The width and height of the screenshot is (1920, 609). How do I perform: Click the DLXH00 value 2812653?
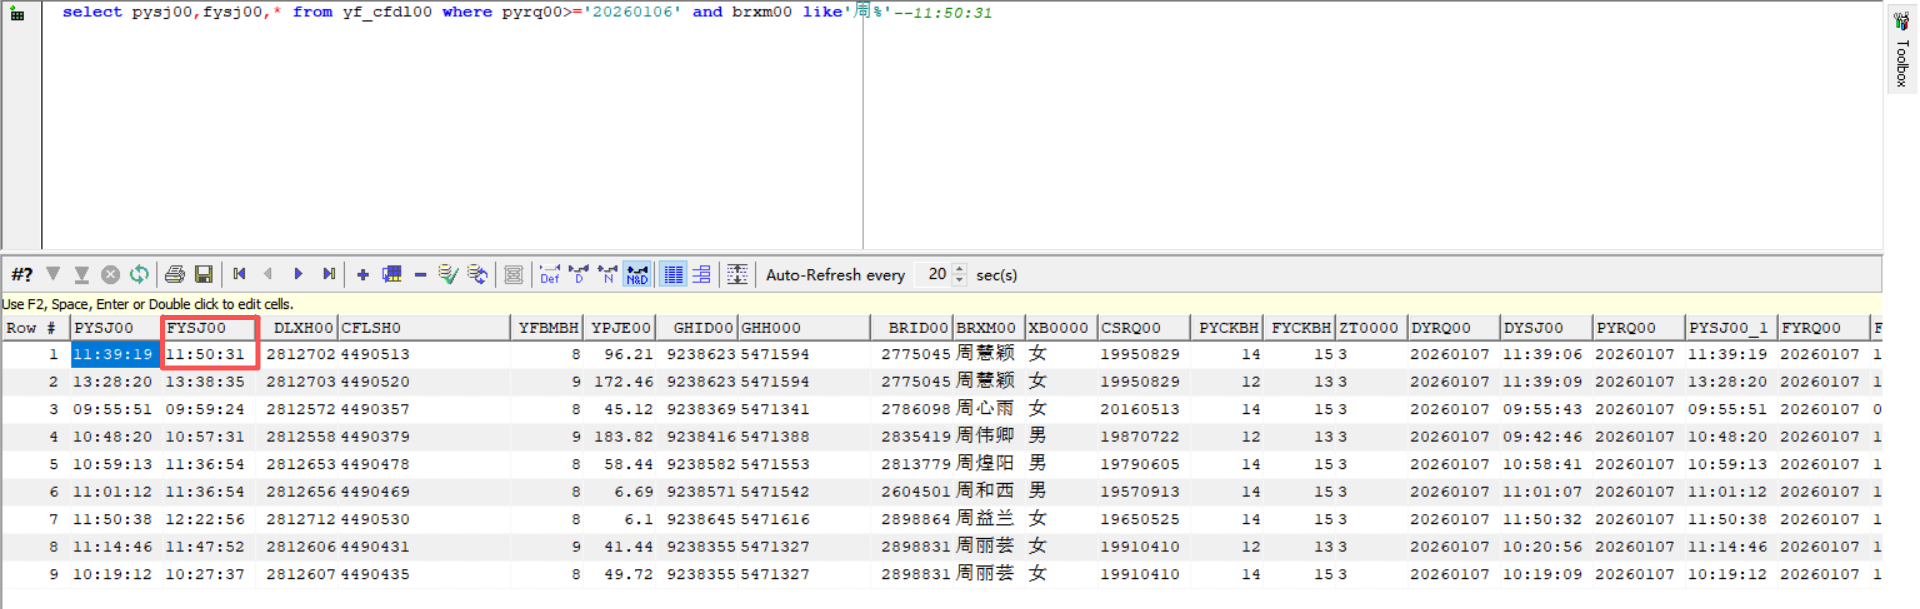297,465
